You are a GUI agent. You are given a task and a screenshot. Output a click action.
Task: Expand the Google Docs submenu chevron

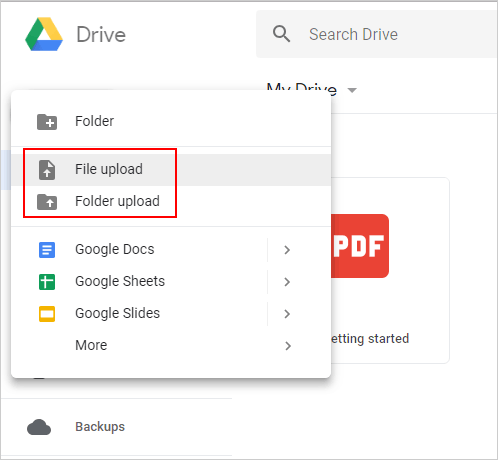pyautogui.click(x=287, y=250)
